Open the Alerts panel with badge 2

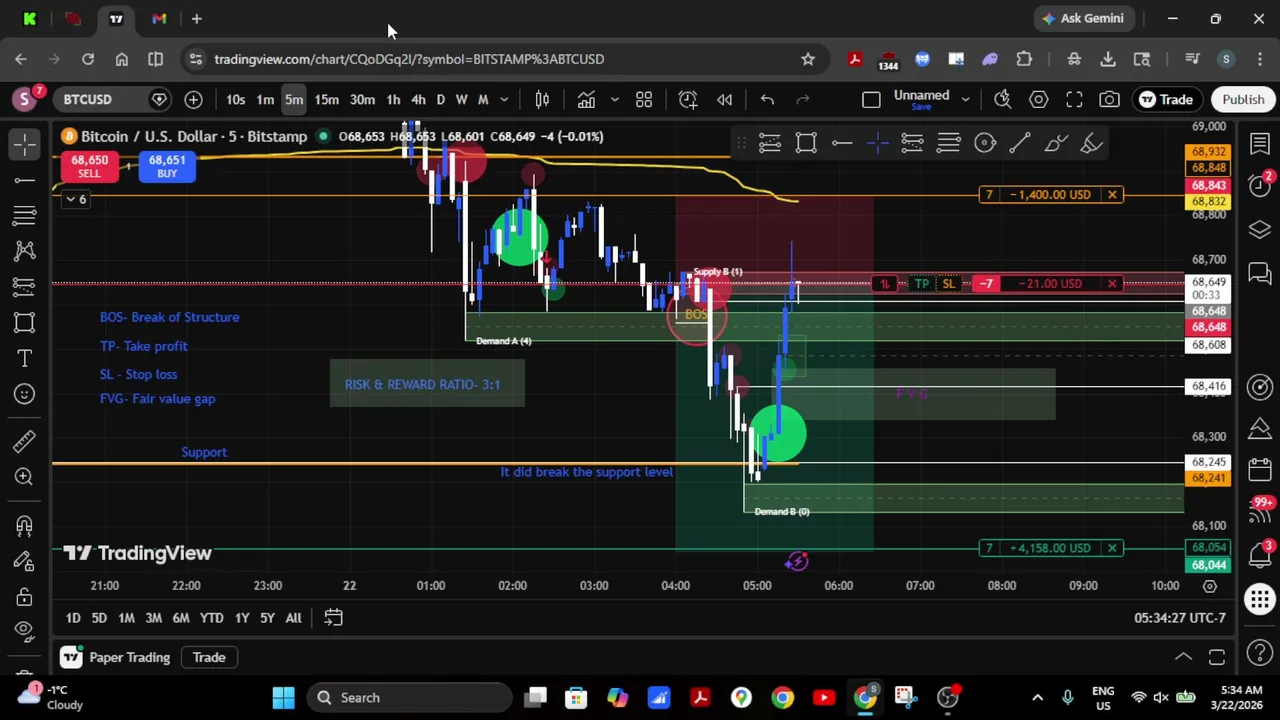click(1259, 187)
